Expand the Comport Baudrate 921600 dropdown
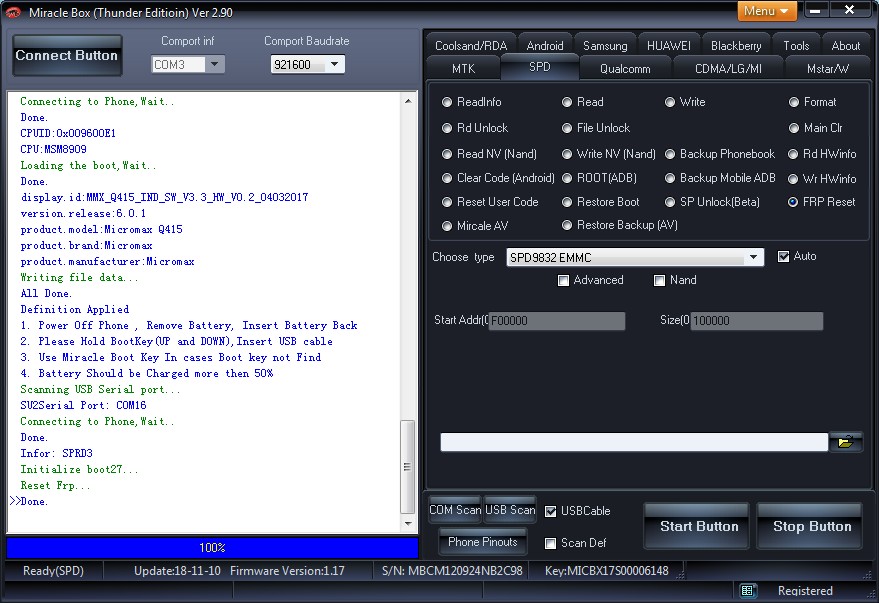879x603 pixels. click(334, 64)
